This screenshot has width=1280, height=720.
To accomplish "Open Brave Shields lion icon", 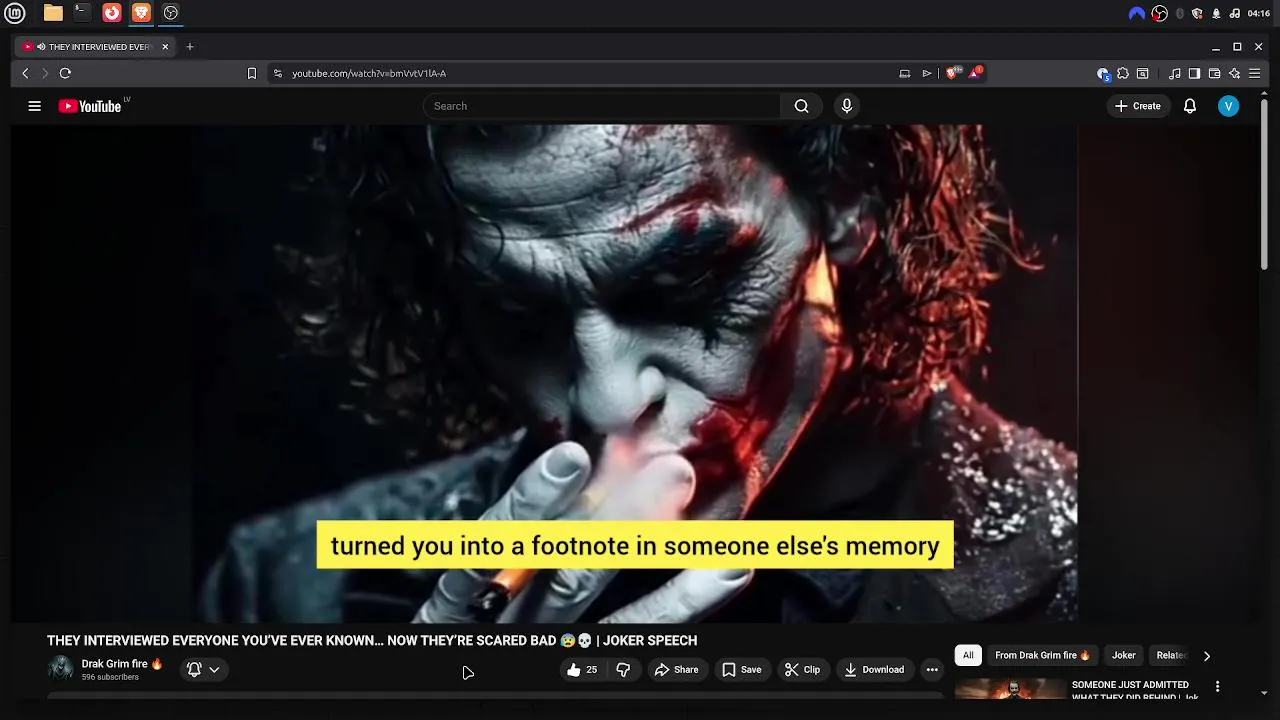I will coord(951,73).
